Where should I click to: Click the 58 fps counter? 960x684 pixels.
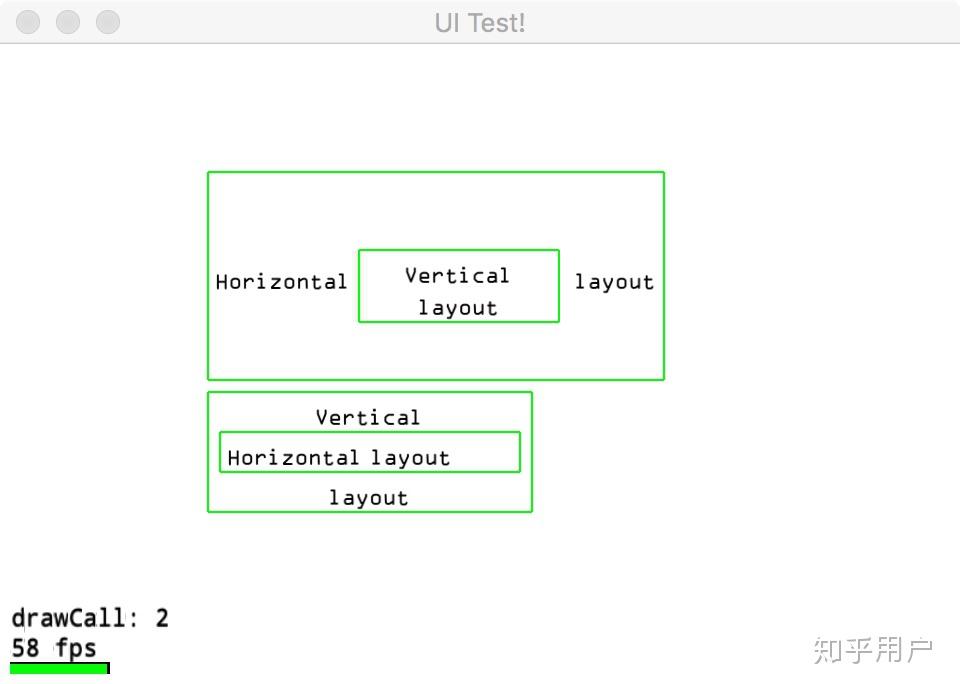pos(54,647)
